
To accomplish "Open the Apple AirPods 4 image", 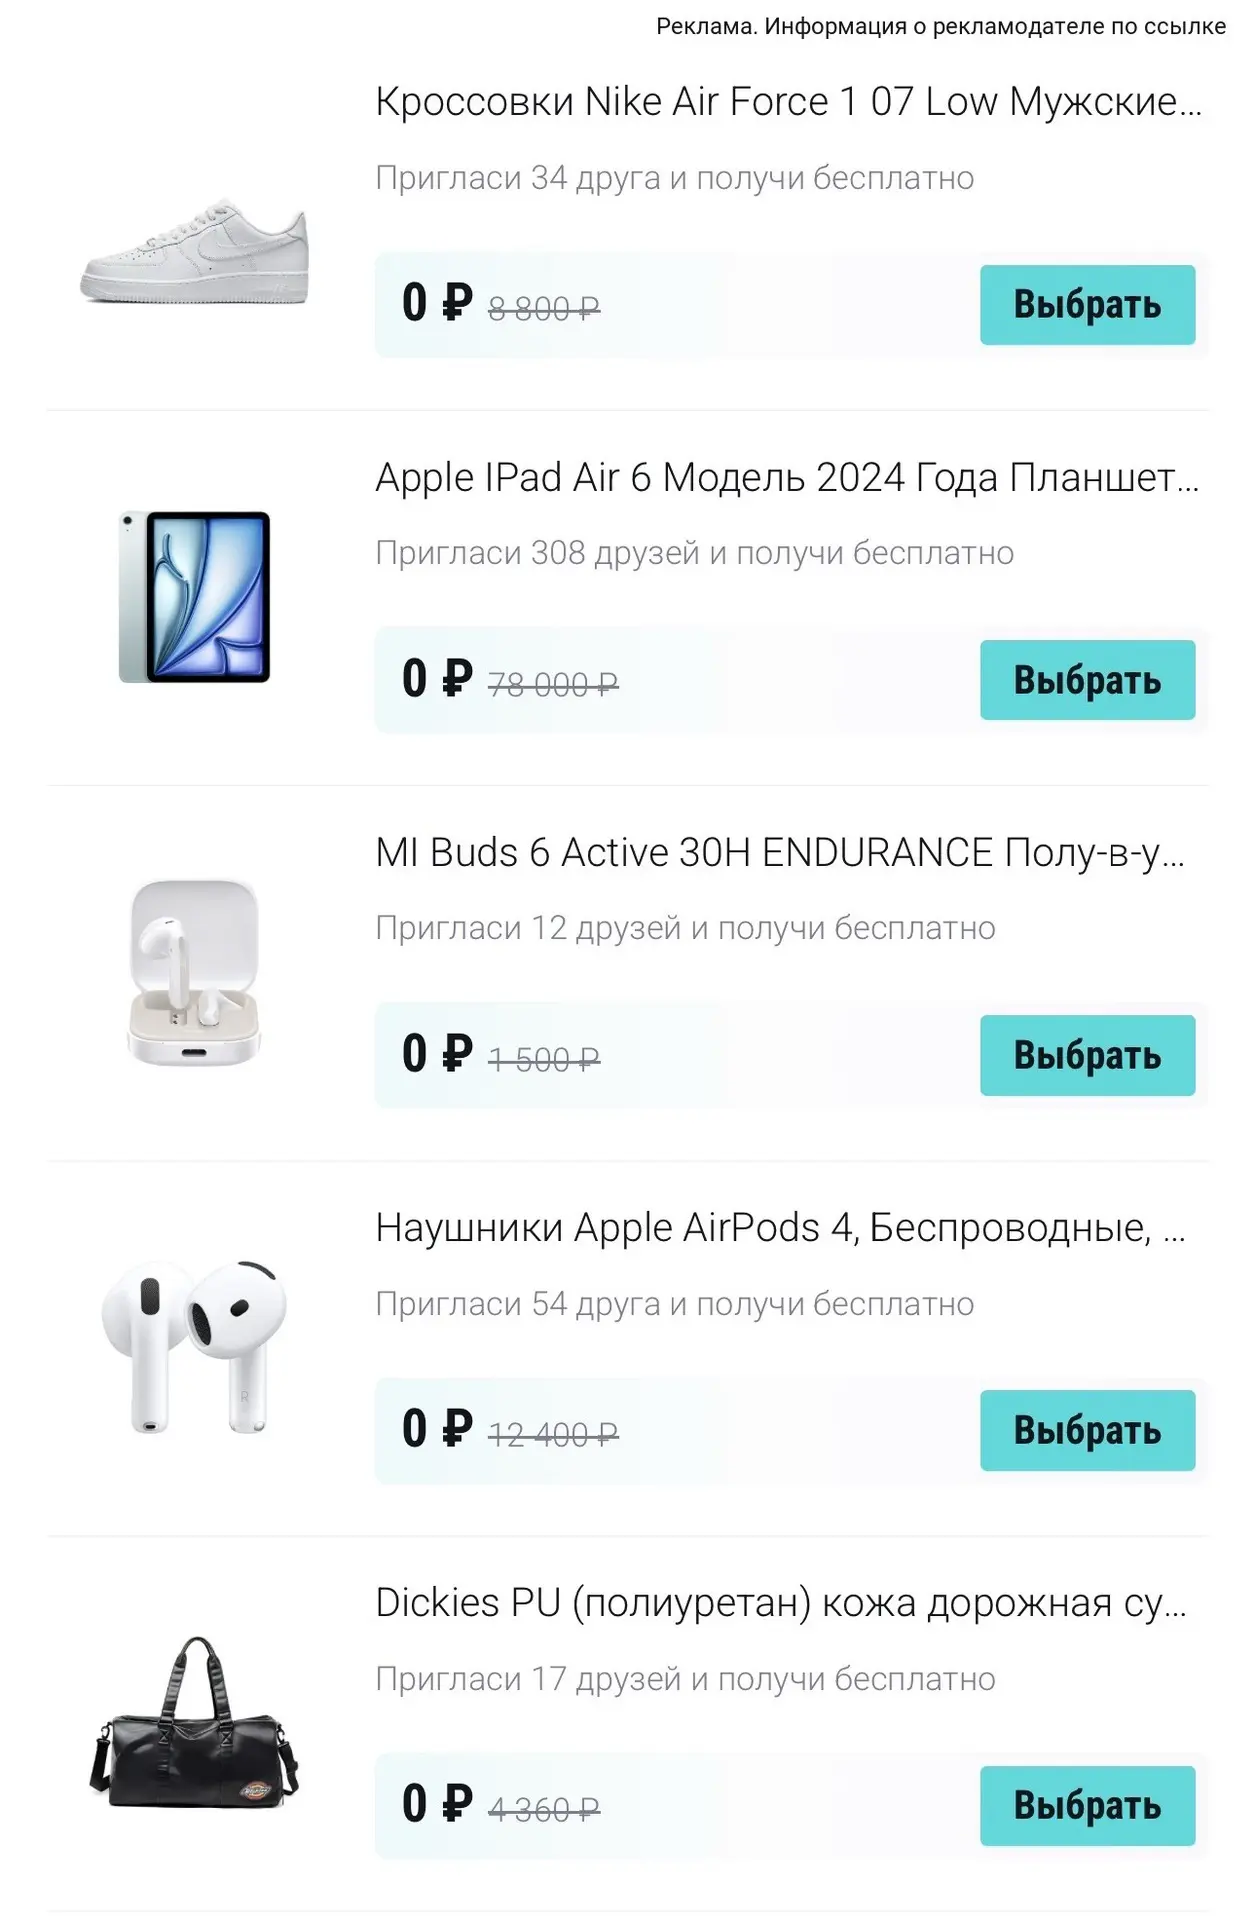I will (x=194, y=1347).
